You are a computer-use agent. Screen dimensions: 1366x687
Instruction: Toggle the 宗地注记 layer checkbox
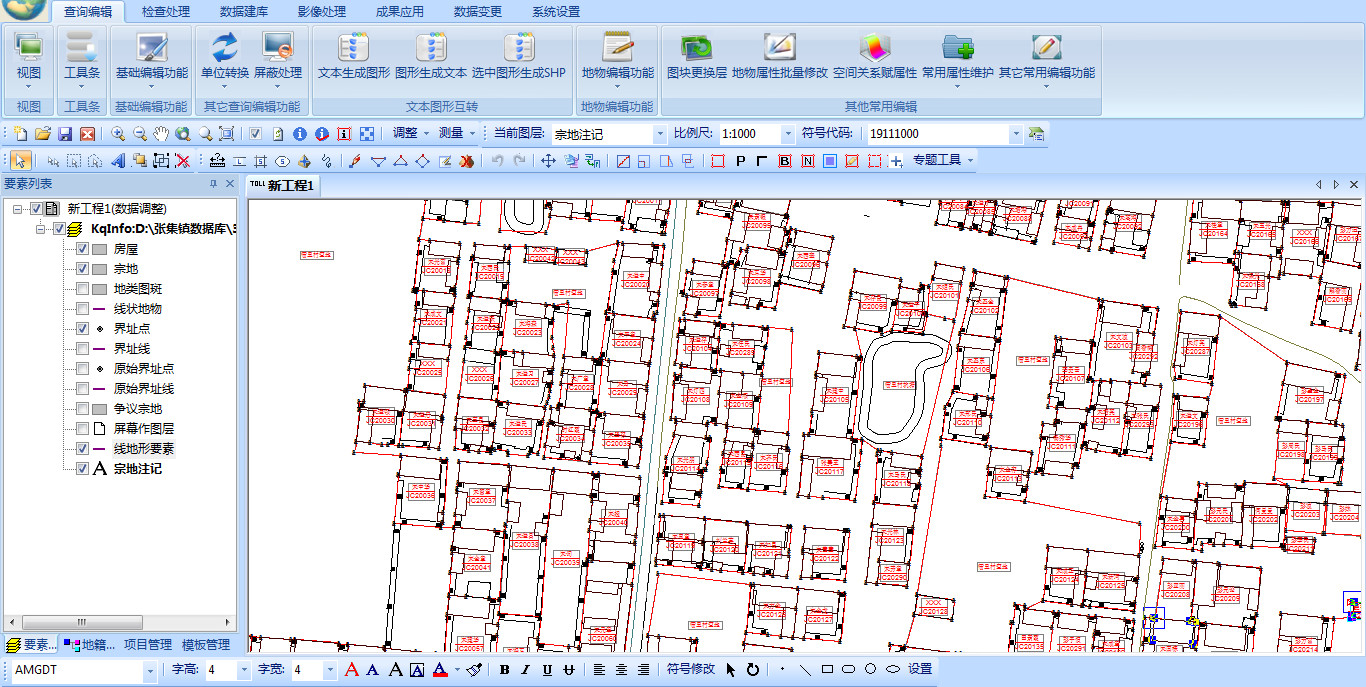pyautogui.click(x=83, y=469)
